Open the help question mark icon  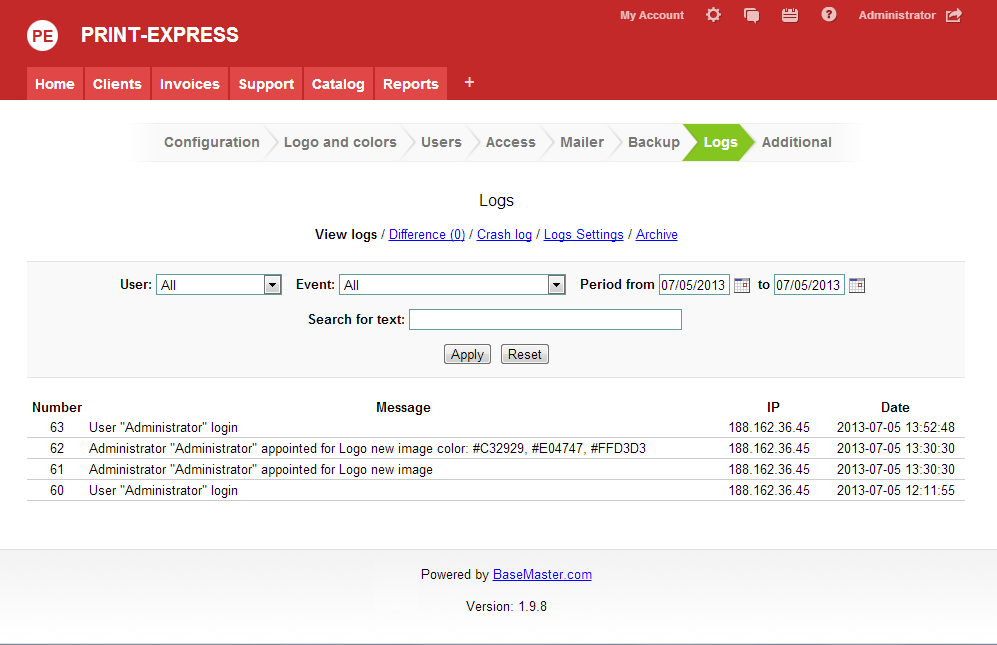[x=829, y=14]
